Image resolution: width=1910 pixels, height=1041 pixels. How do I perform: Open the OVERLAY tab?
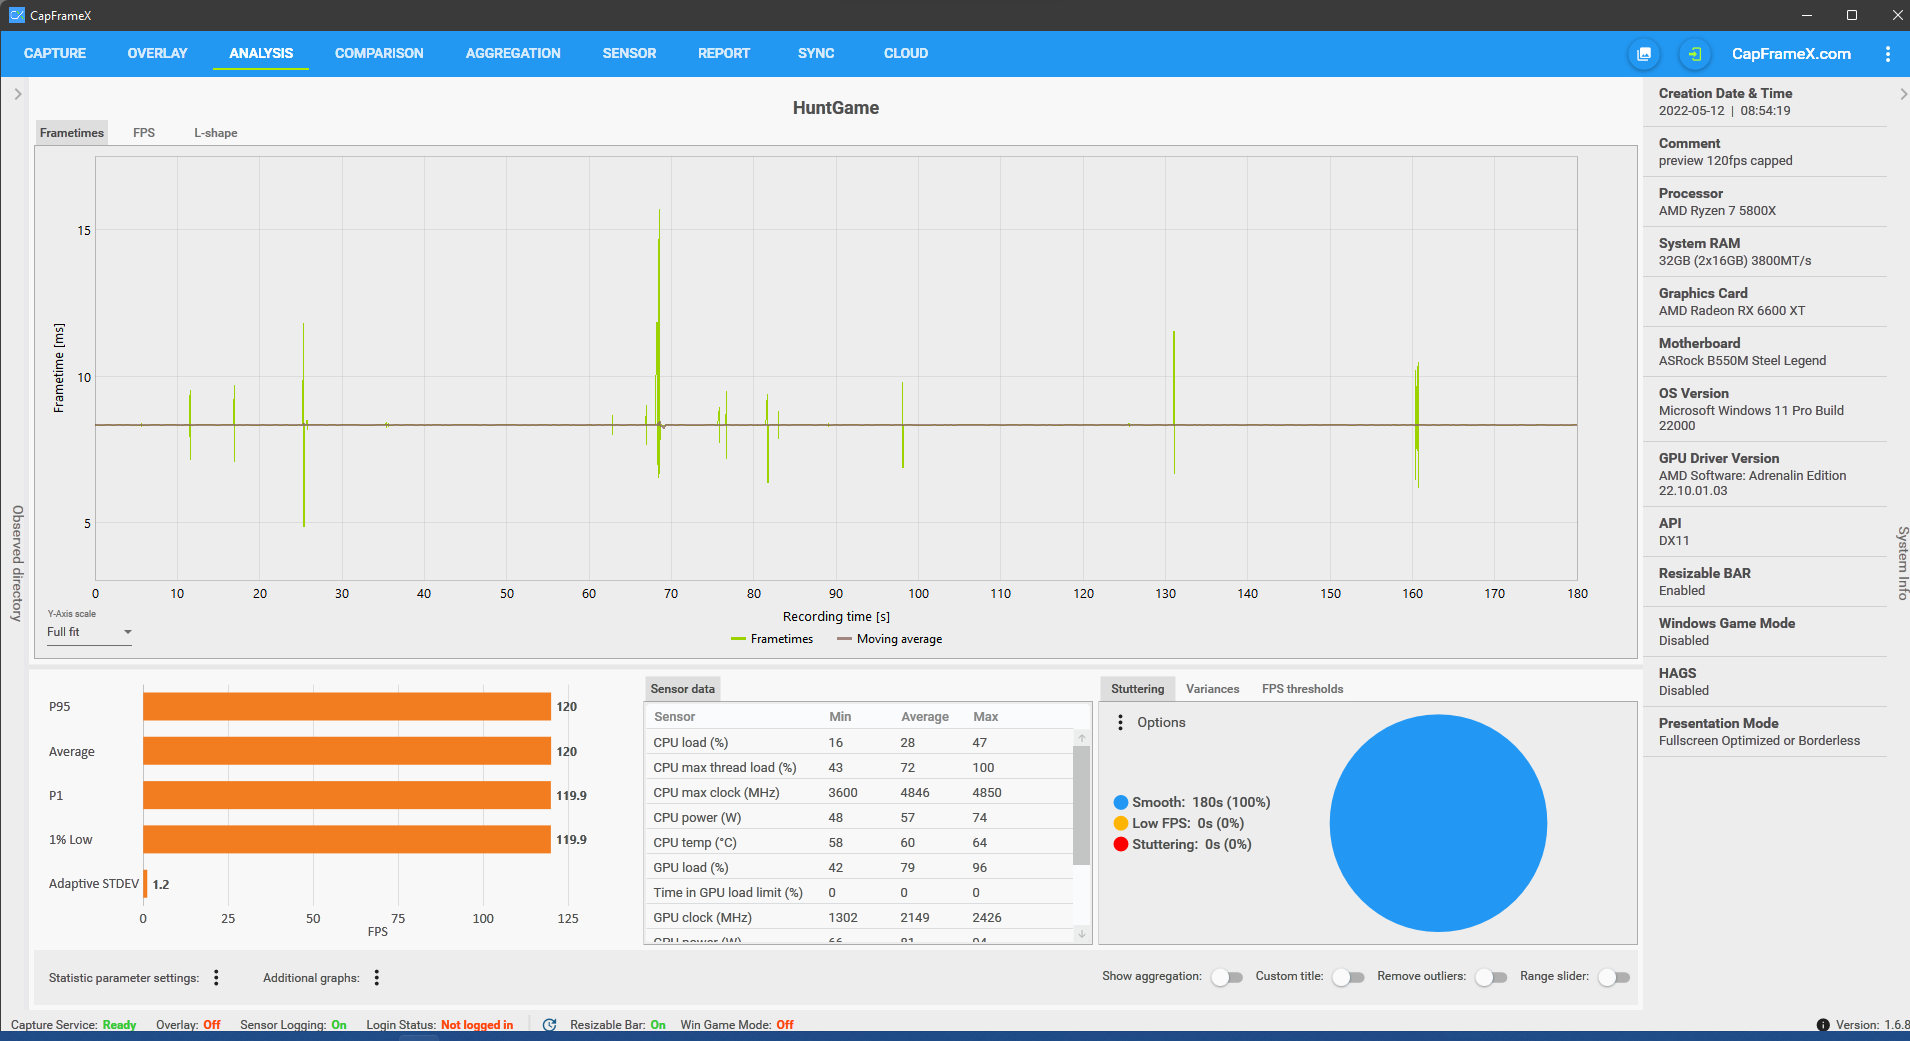point(157,53)
